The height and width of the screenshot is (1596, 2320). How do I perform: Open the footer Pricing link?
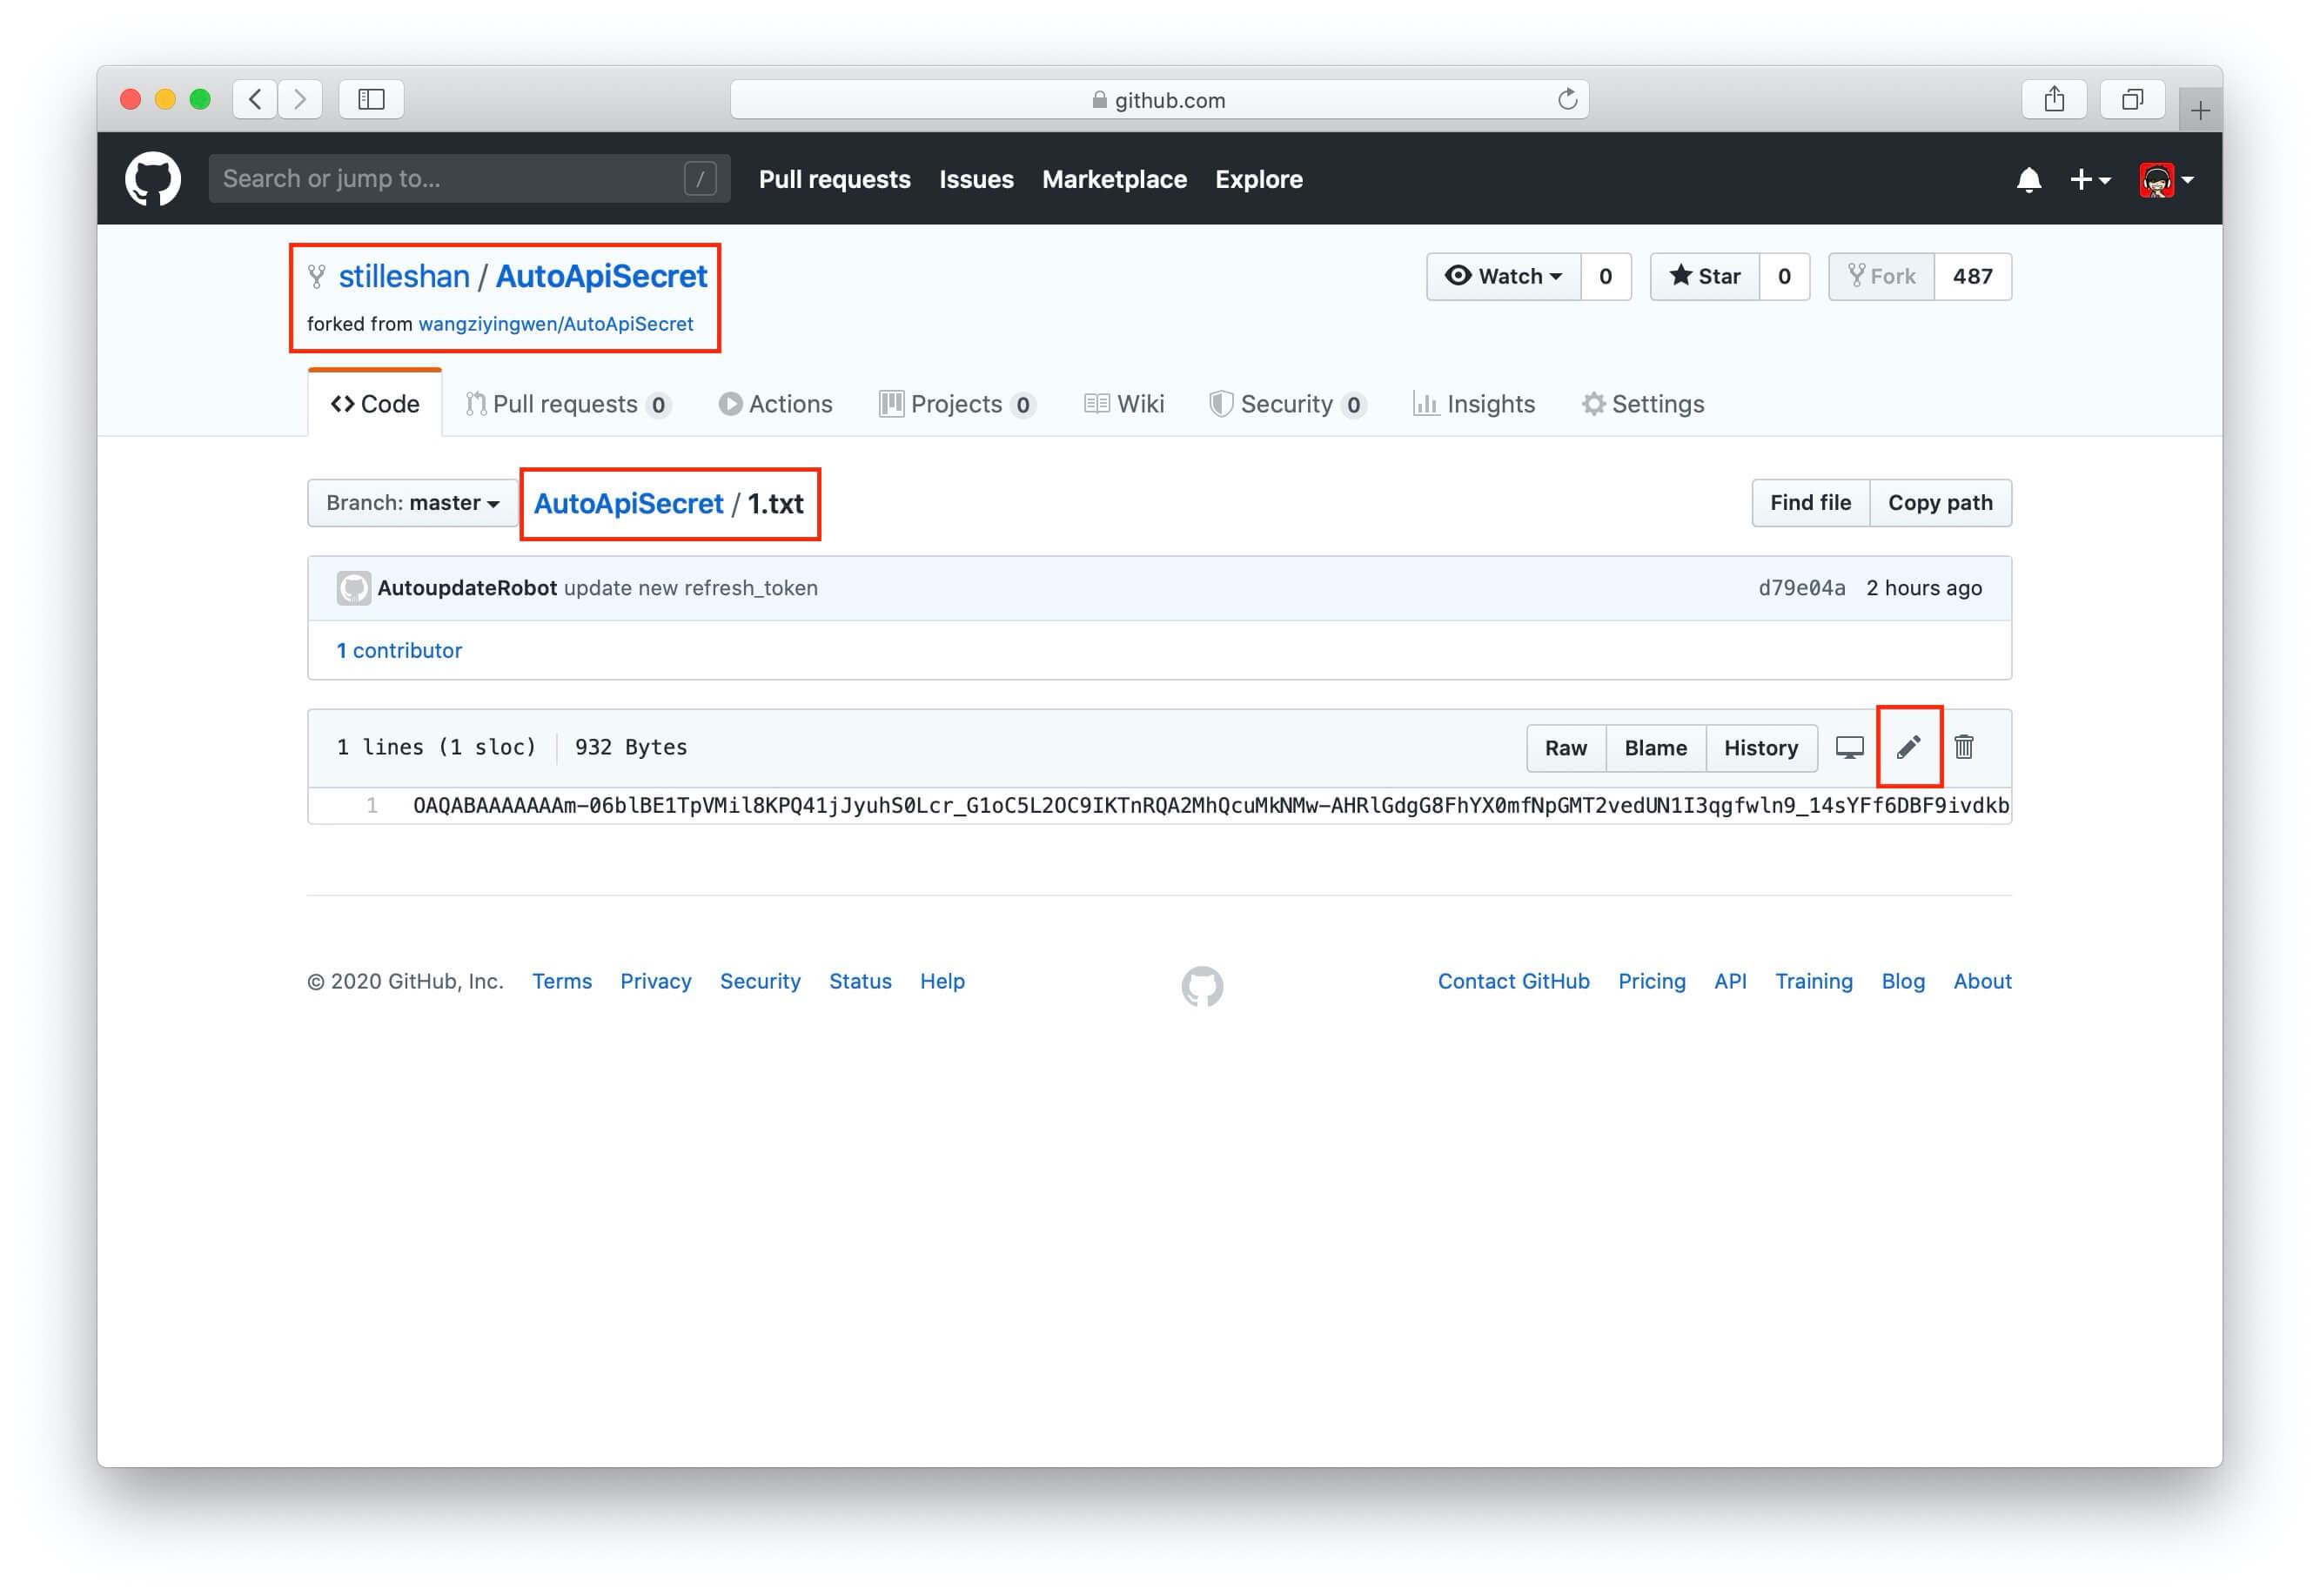click(1652, 982)
